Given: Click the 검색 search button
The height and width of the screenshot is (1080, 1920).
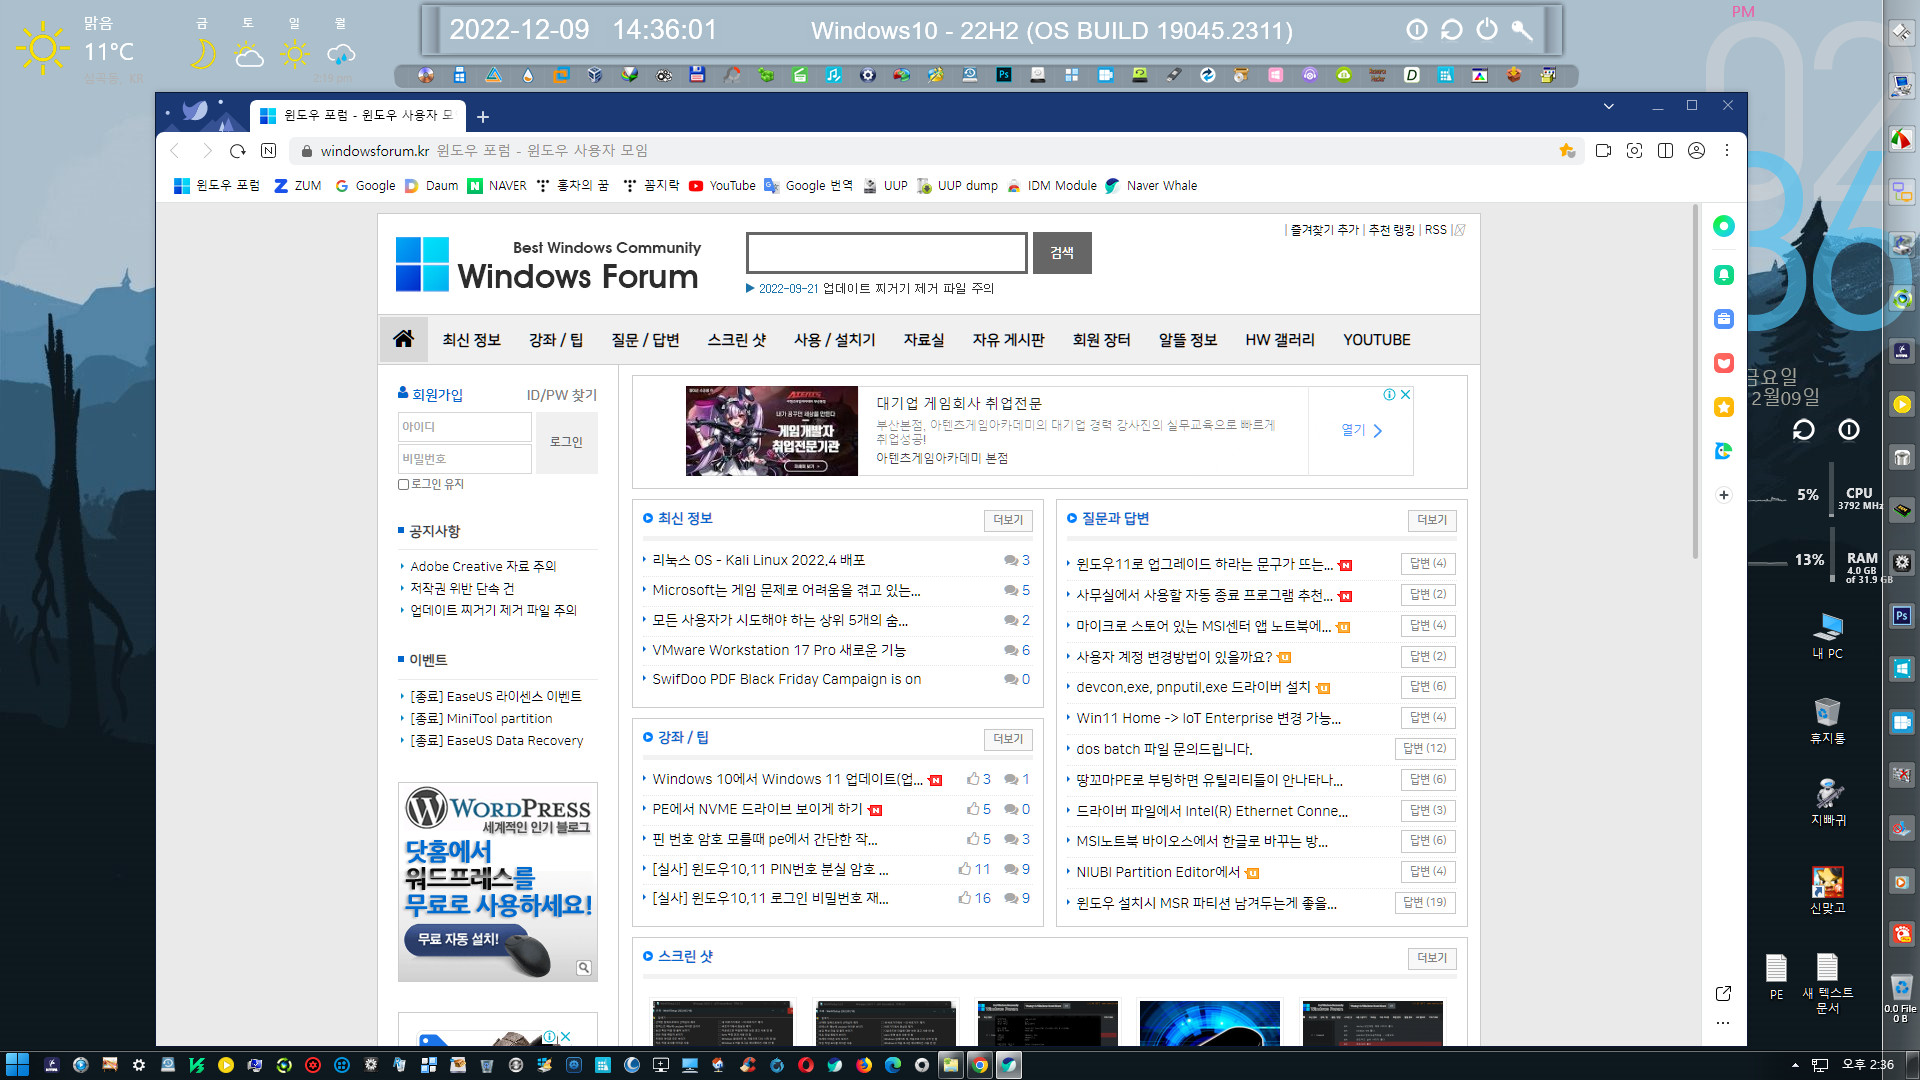Looking at the screenshot, I should pos(1062,253).
